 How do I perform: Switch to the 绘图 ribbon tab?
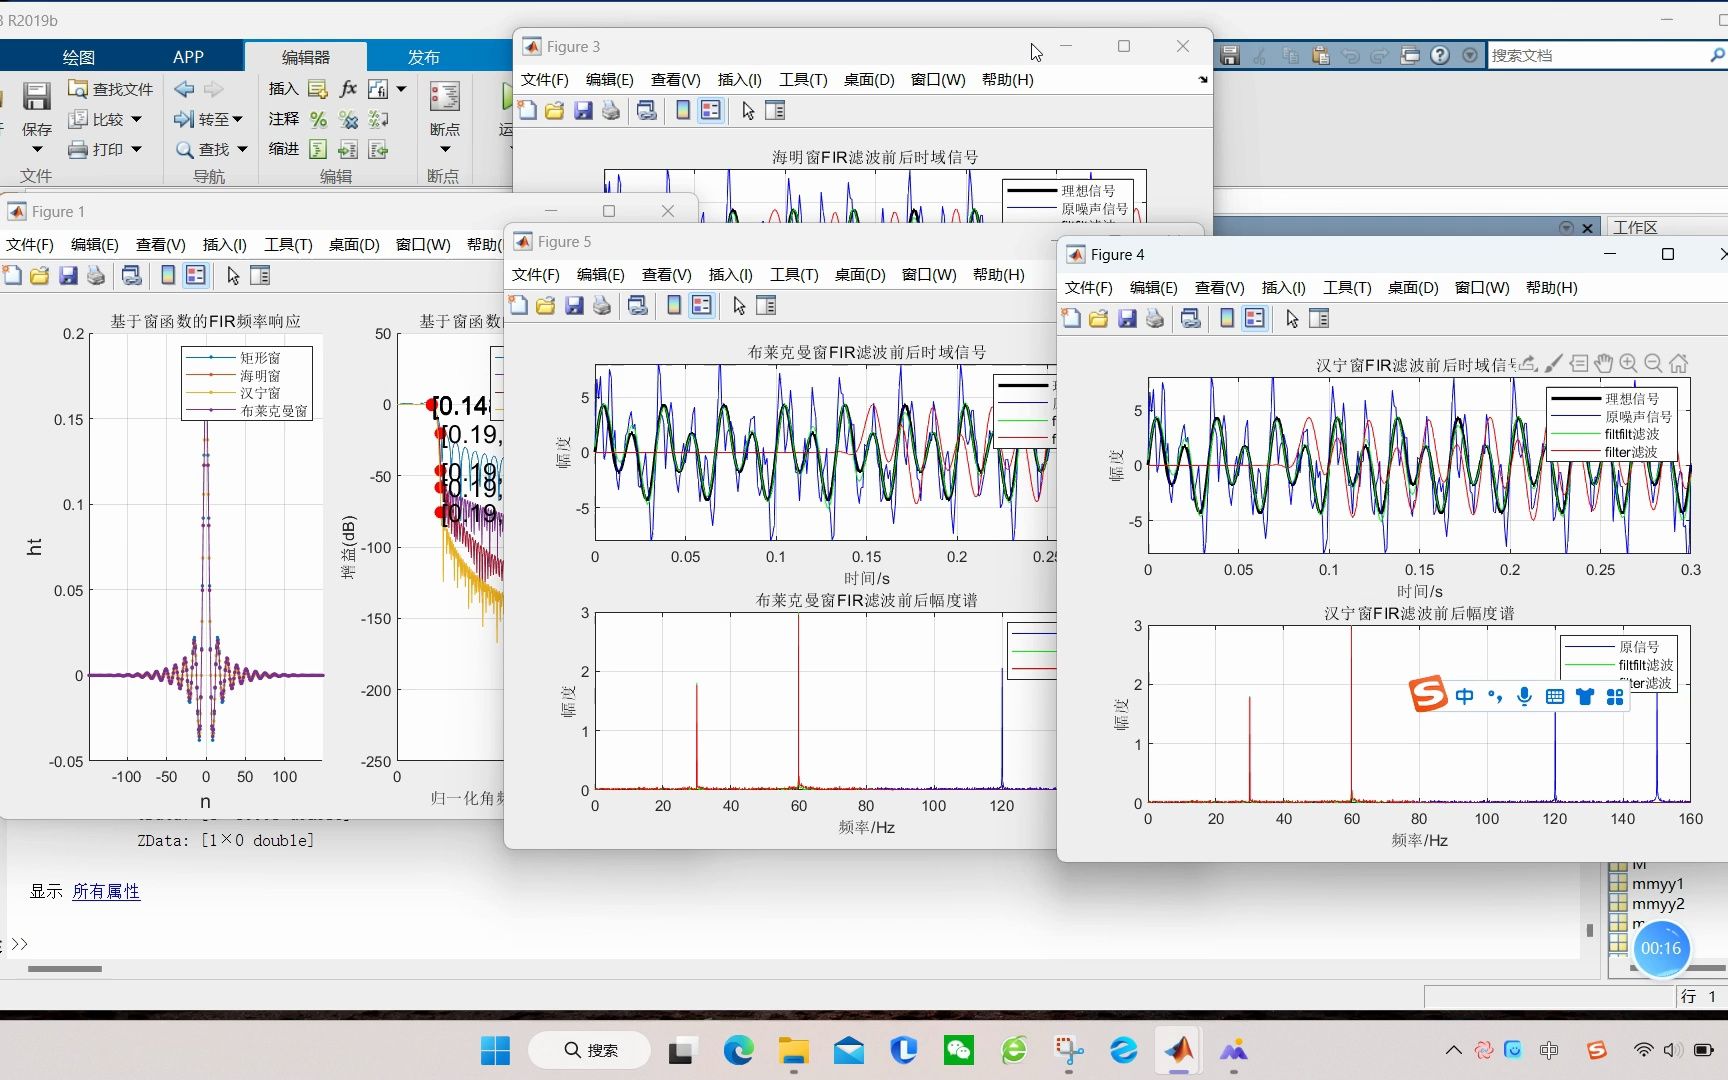pyautogui.click(x=79, y=57)
